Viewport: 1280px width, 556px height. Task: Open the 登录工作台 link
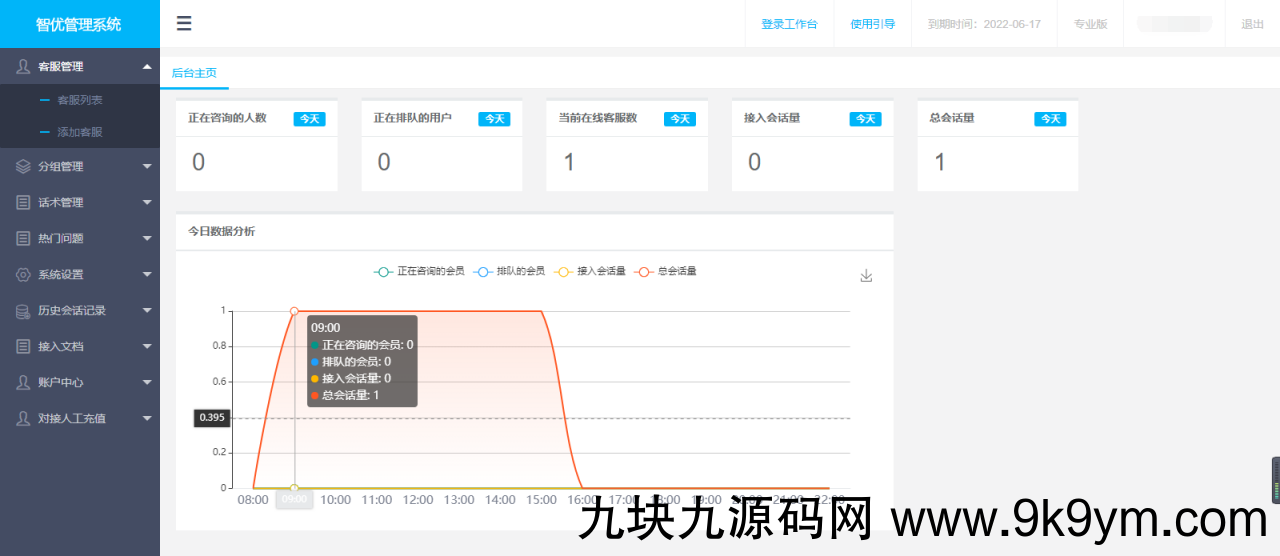(x=789, y=24)
